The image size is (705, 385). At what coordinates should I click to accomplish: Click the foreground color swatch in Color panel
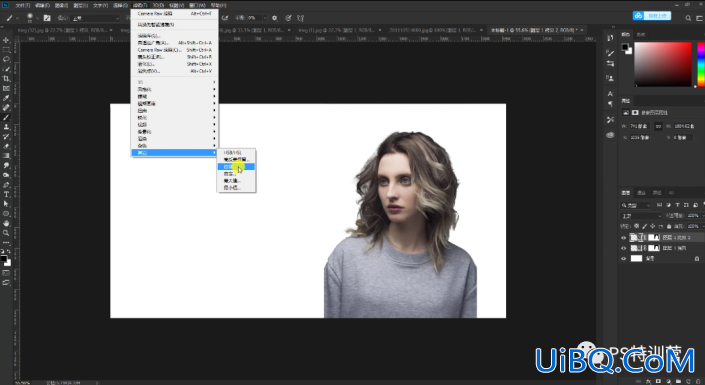pos(625,47)
